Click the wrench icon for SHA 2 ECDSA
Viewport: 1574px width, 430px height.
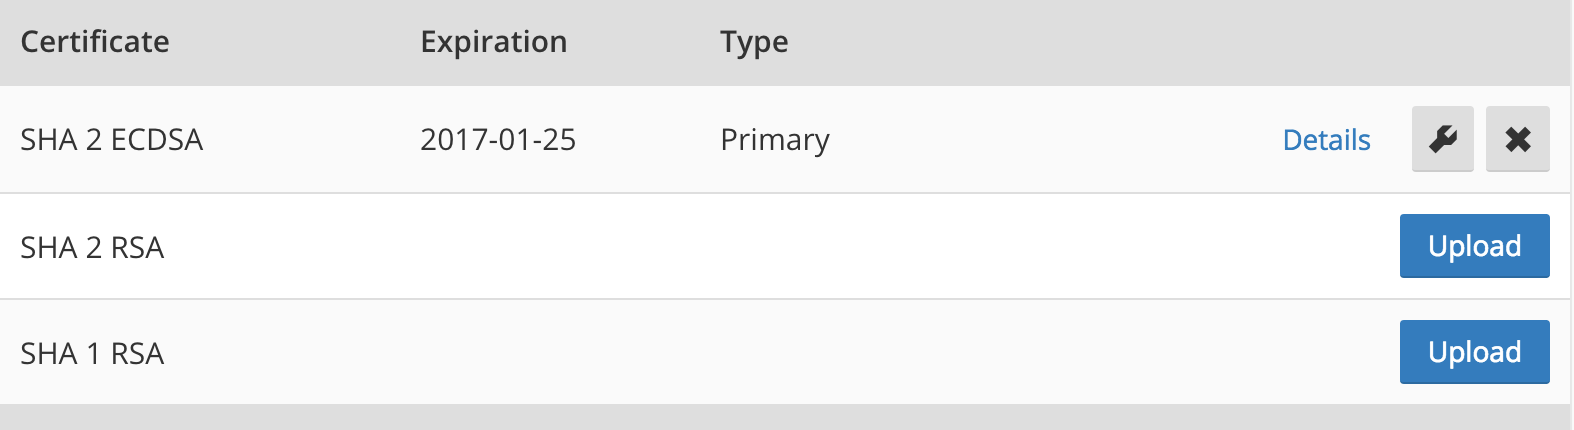click(1442, 139)
